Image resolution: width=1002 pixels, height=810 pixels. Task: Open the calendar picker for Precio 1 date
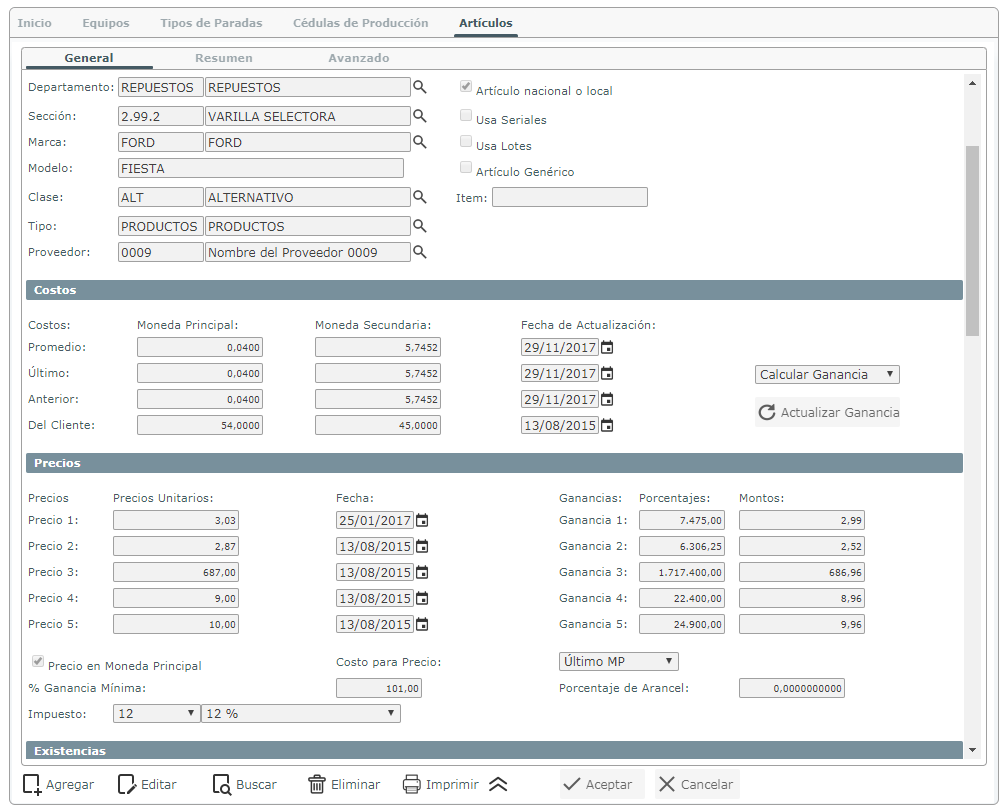(422, 521)
